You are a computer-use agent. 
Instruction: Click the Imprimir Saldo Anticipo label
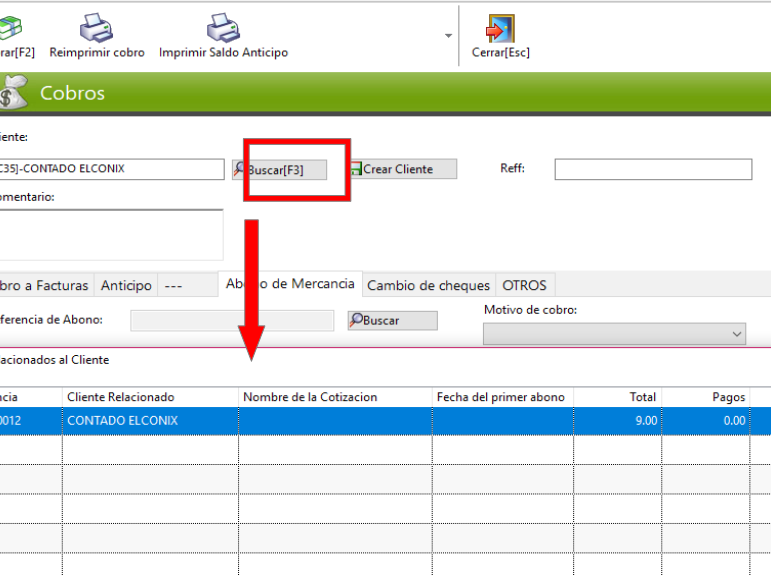pos(223,52)
